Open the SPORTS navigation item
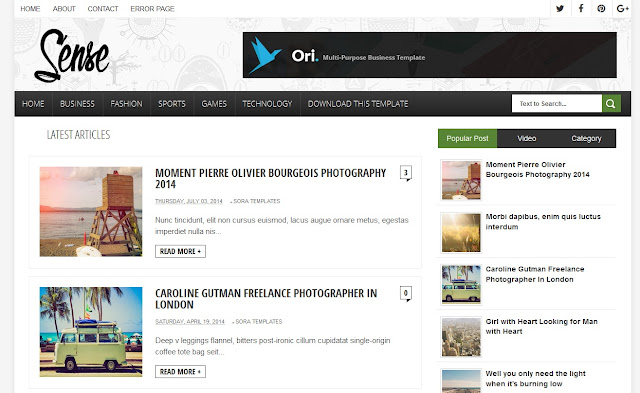640x393 pixels. tap(172, 104)
